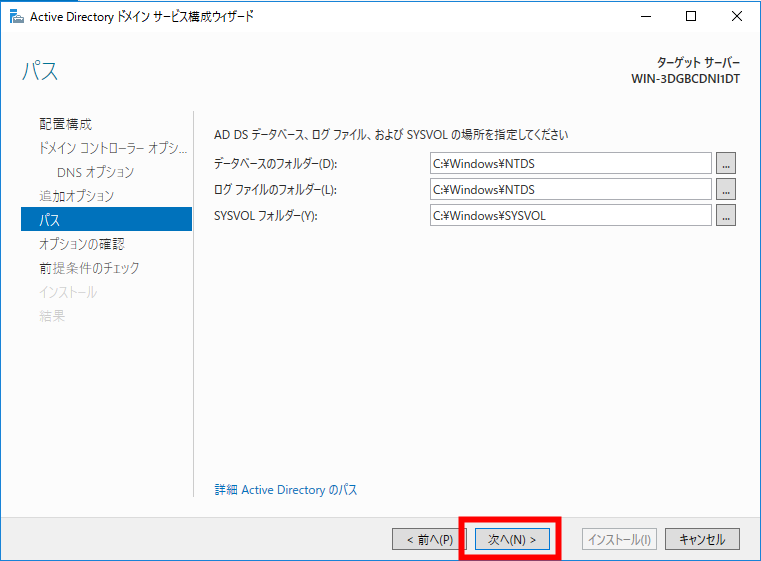Screen dimensions: 761x561
Task: Click the 次へ(N) > button
Action: [512, 539]
